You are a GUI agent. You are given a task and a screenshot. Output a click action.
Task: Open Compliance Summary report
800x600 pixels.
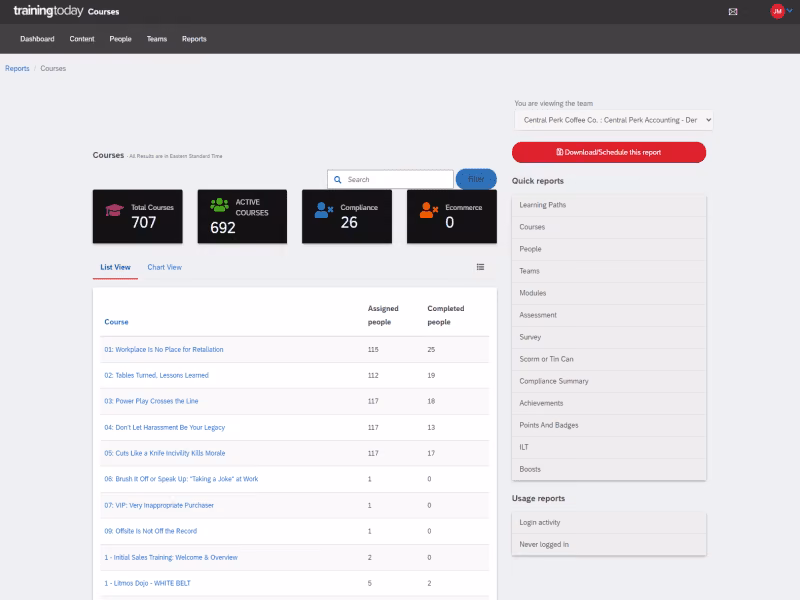click(x=609, y=381)
